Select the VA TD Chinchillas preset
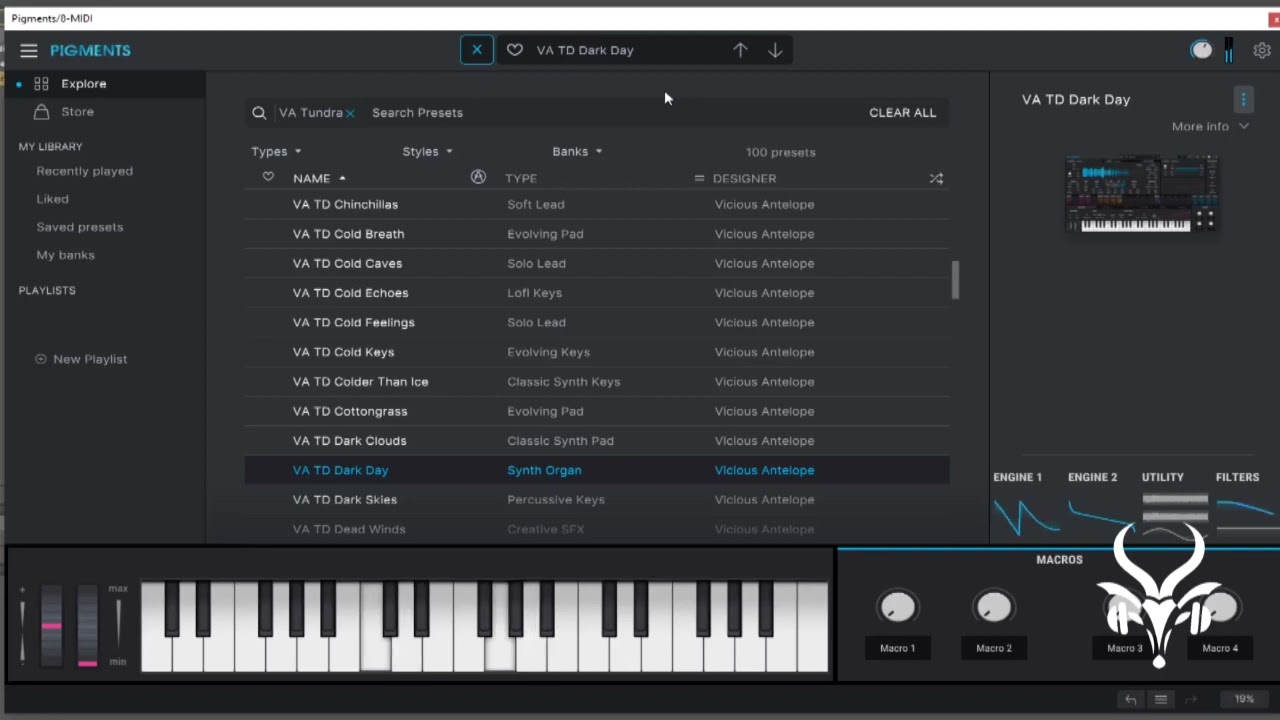The image size is (1280, 720). [597, 204]
